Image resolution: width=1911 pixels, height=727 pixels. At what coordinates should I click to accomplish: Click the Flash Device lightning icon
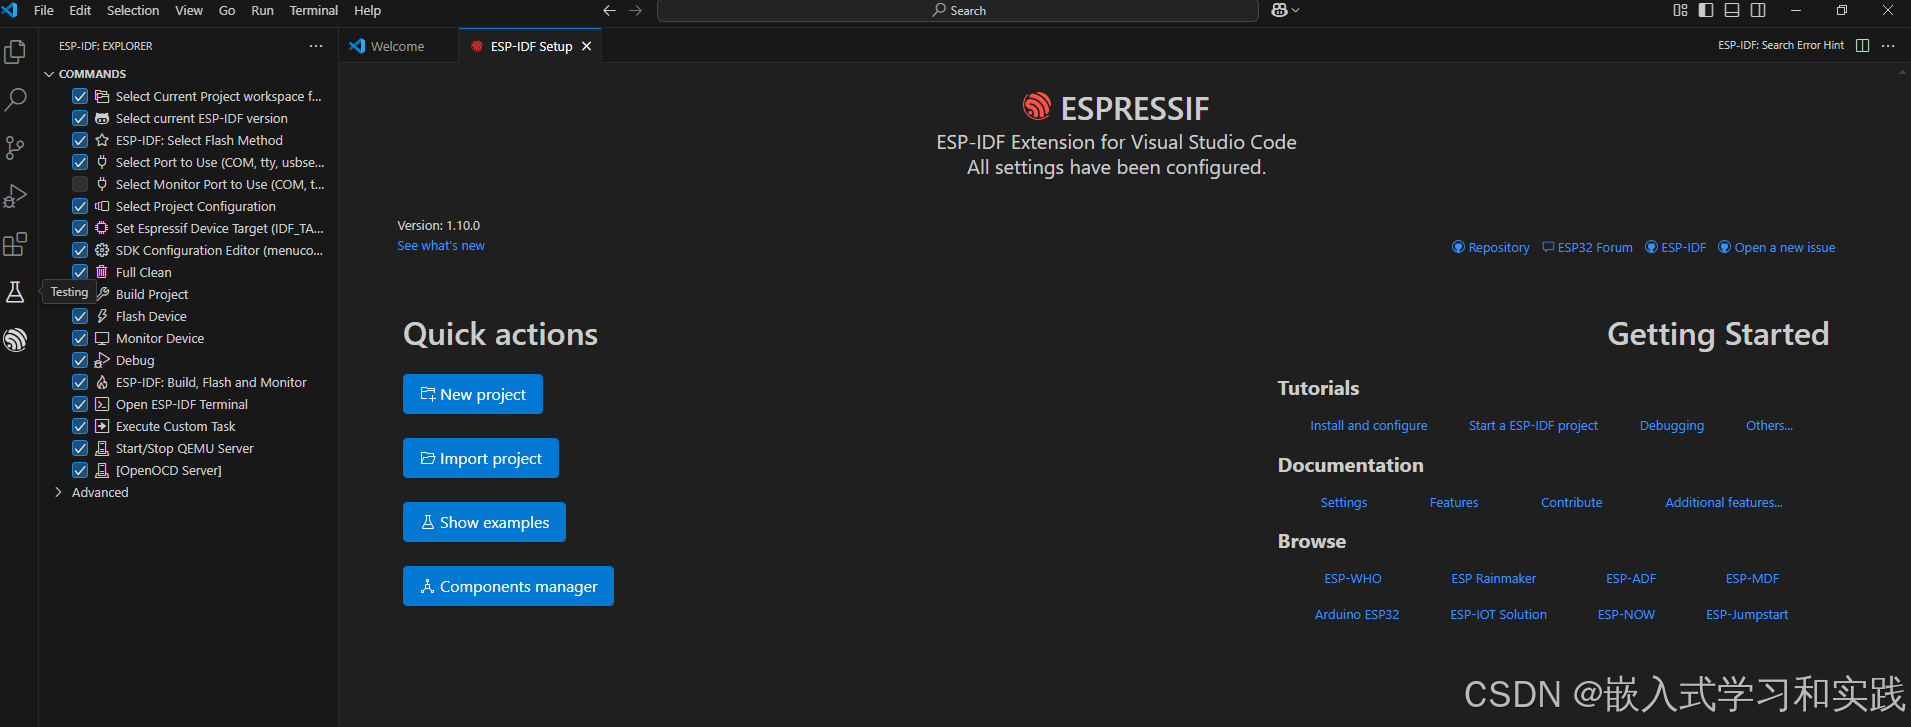pyautogui.click(x=102, y=316)
